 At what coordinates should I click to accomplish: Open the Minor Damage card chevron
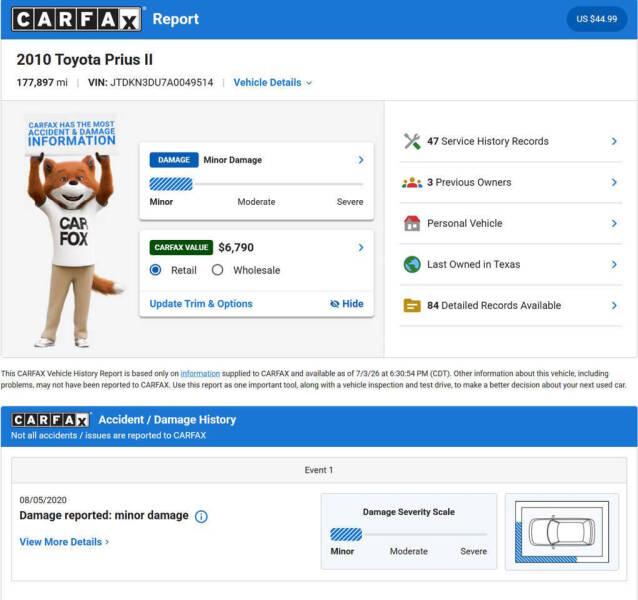[361, 160]
